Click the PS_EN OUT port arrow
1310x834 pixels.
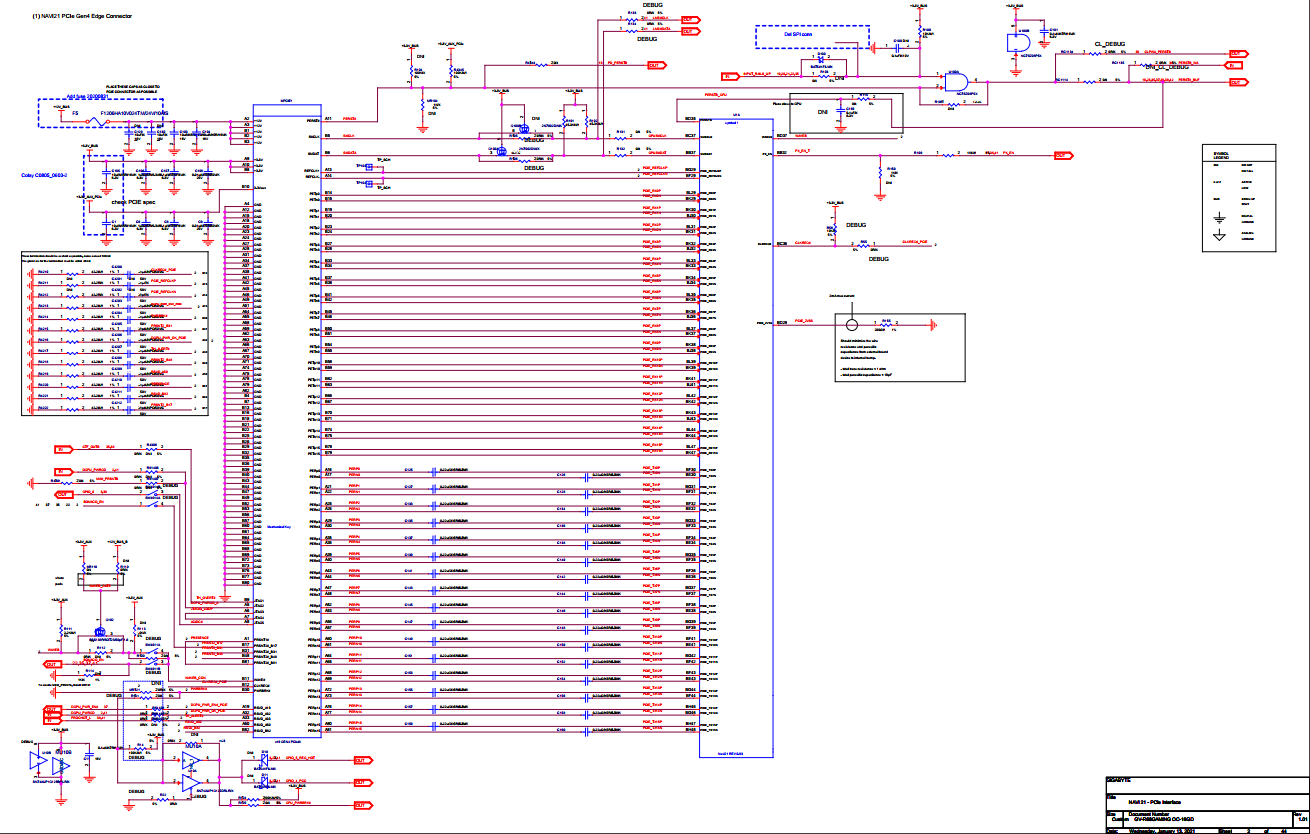point(1061,155)
